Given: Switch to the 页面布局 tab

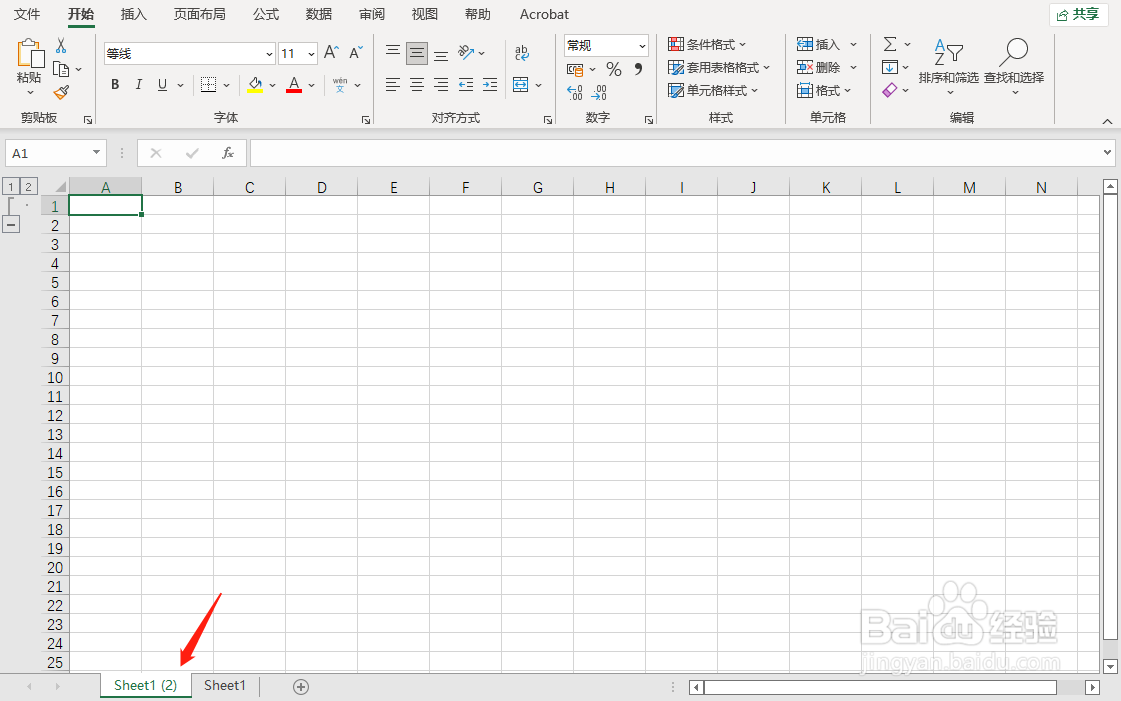Looking at the screenshot, I should tap(200, 14).
